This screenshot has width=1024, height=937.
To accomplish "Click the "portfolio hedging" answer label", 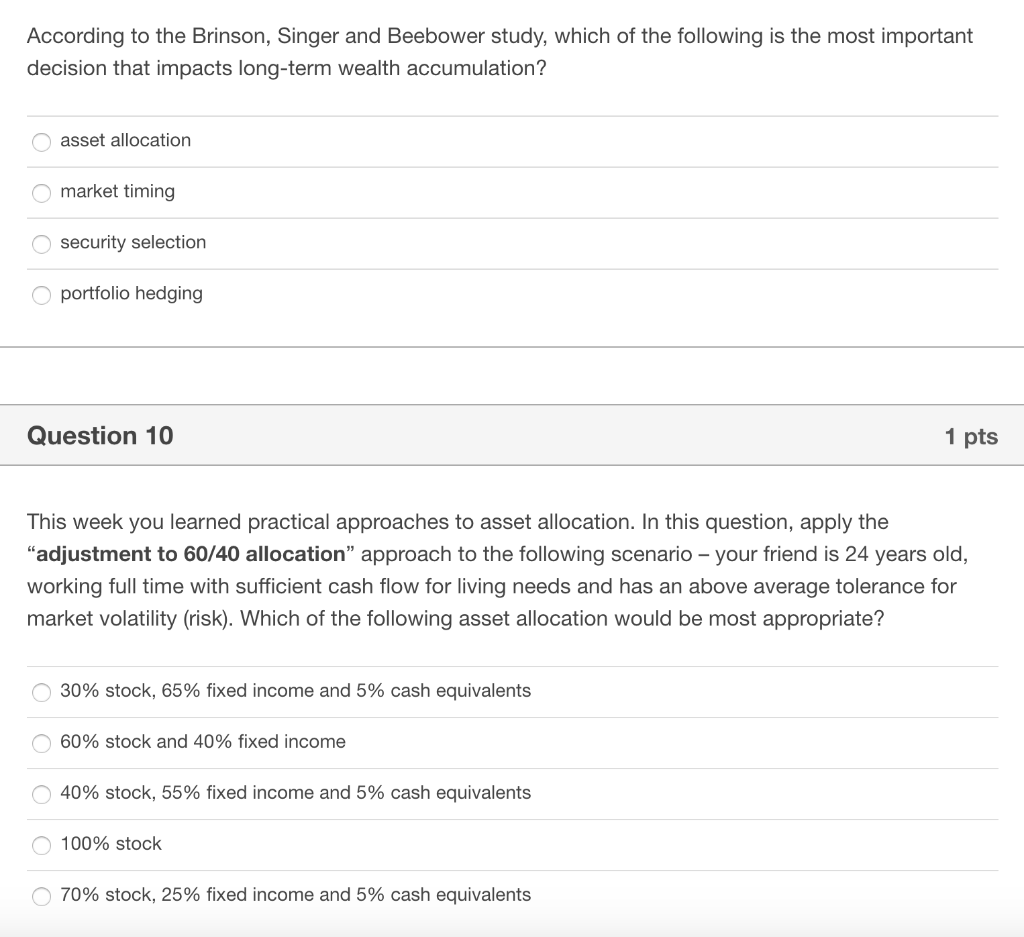I will pyautogui.click(x=131, y=294).
